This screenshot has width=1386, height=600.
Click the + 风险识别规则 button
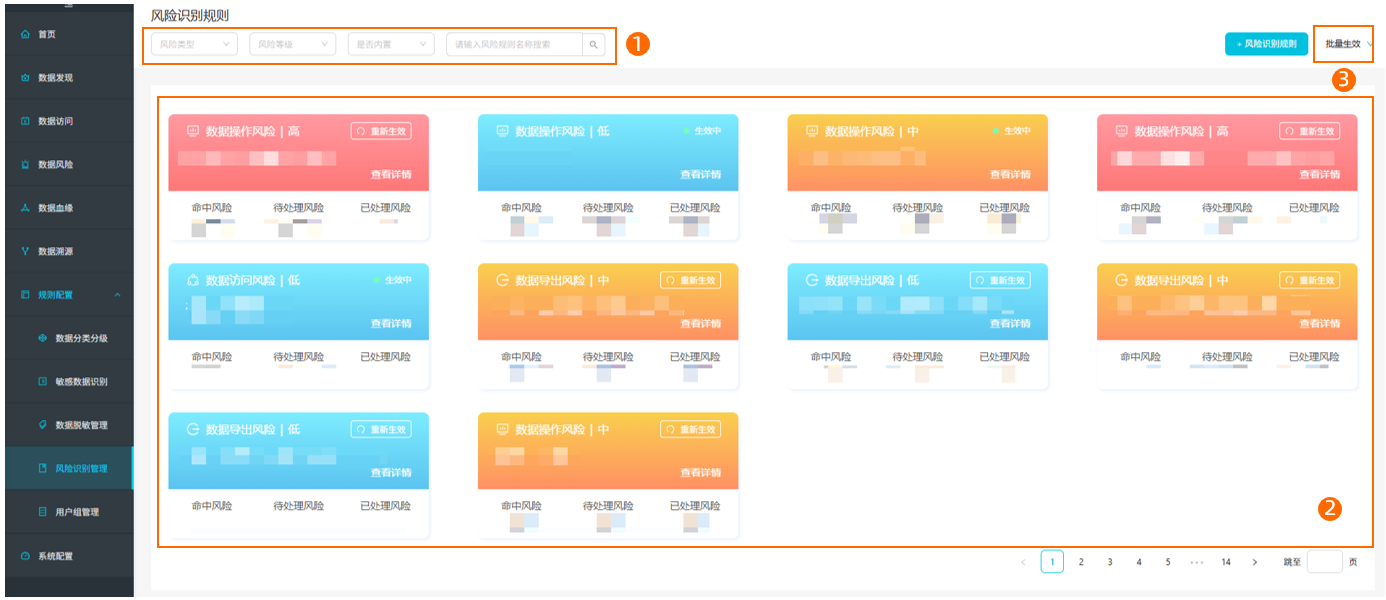click(x=1266, y=44)
